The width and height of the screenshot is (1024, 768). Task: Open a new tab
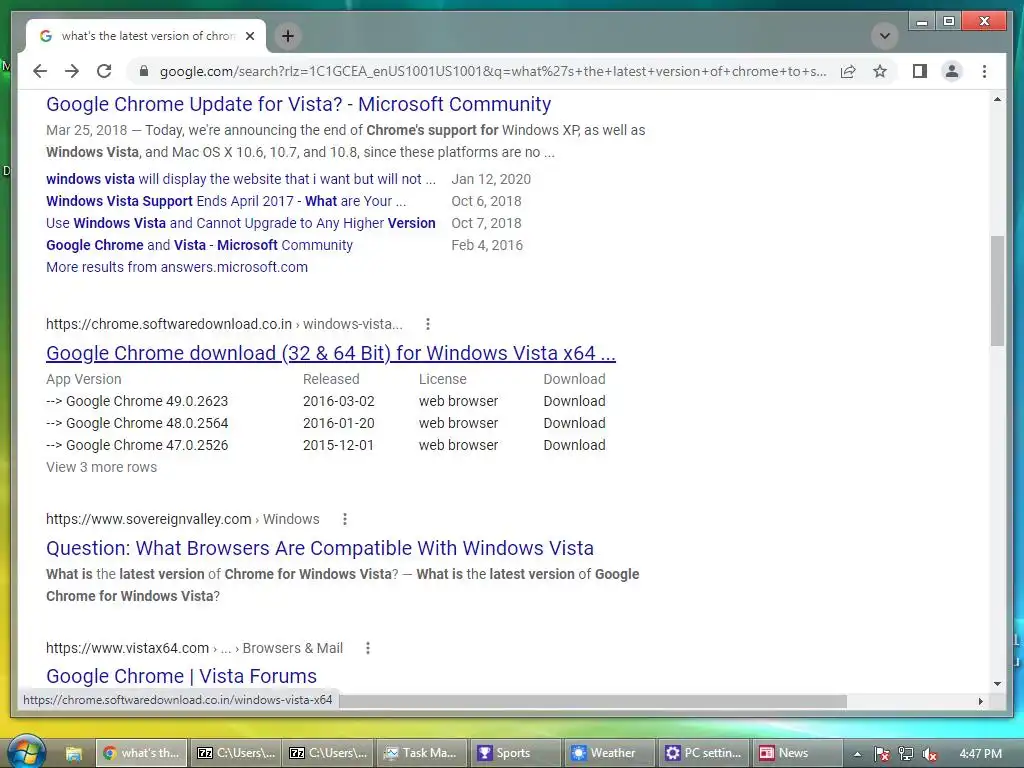(287, 36)
